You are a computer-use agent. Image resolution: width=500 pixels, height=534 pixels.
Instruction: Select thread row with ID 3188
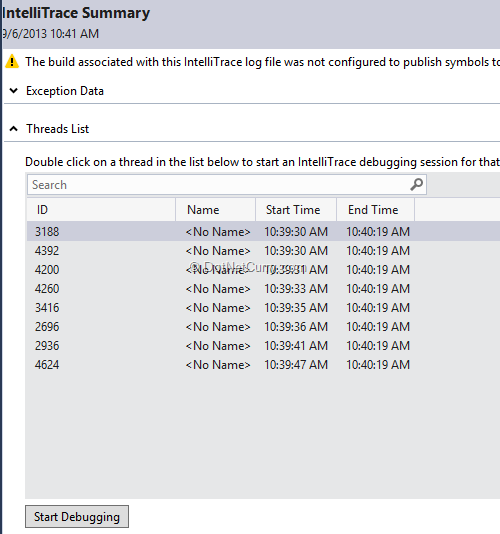coord(263,232)
